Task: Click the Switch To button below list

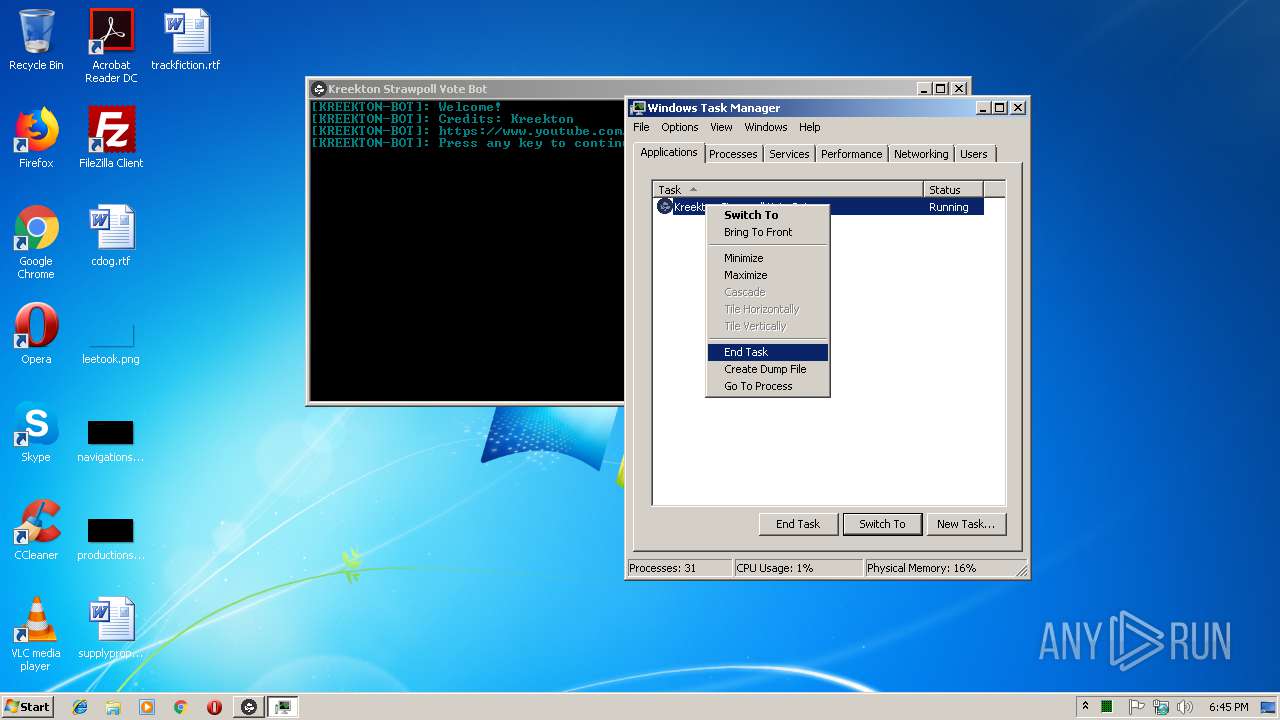Action: [x=882, y=524]
